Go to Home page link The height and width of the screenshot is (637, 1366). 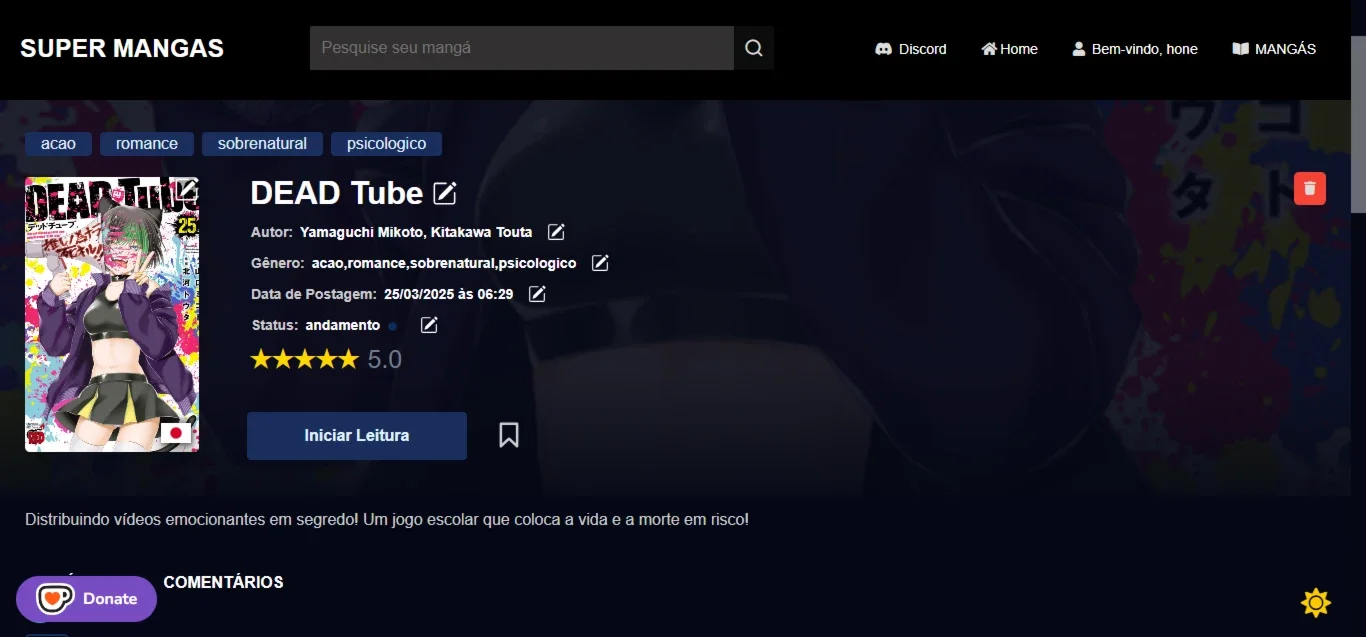(1009, 48)
